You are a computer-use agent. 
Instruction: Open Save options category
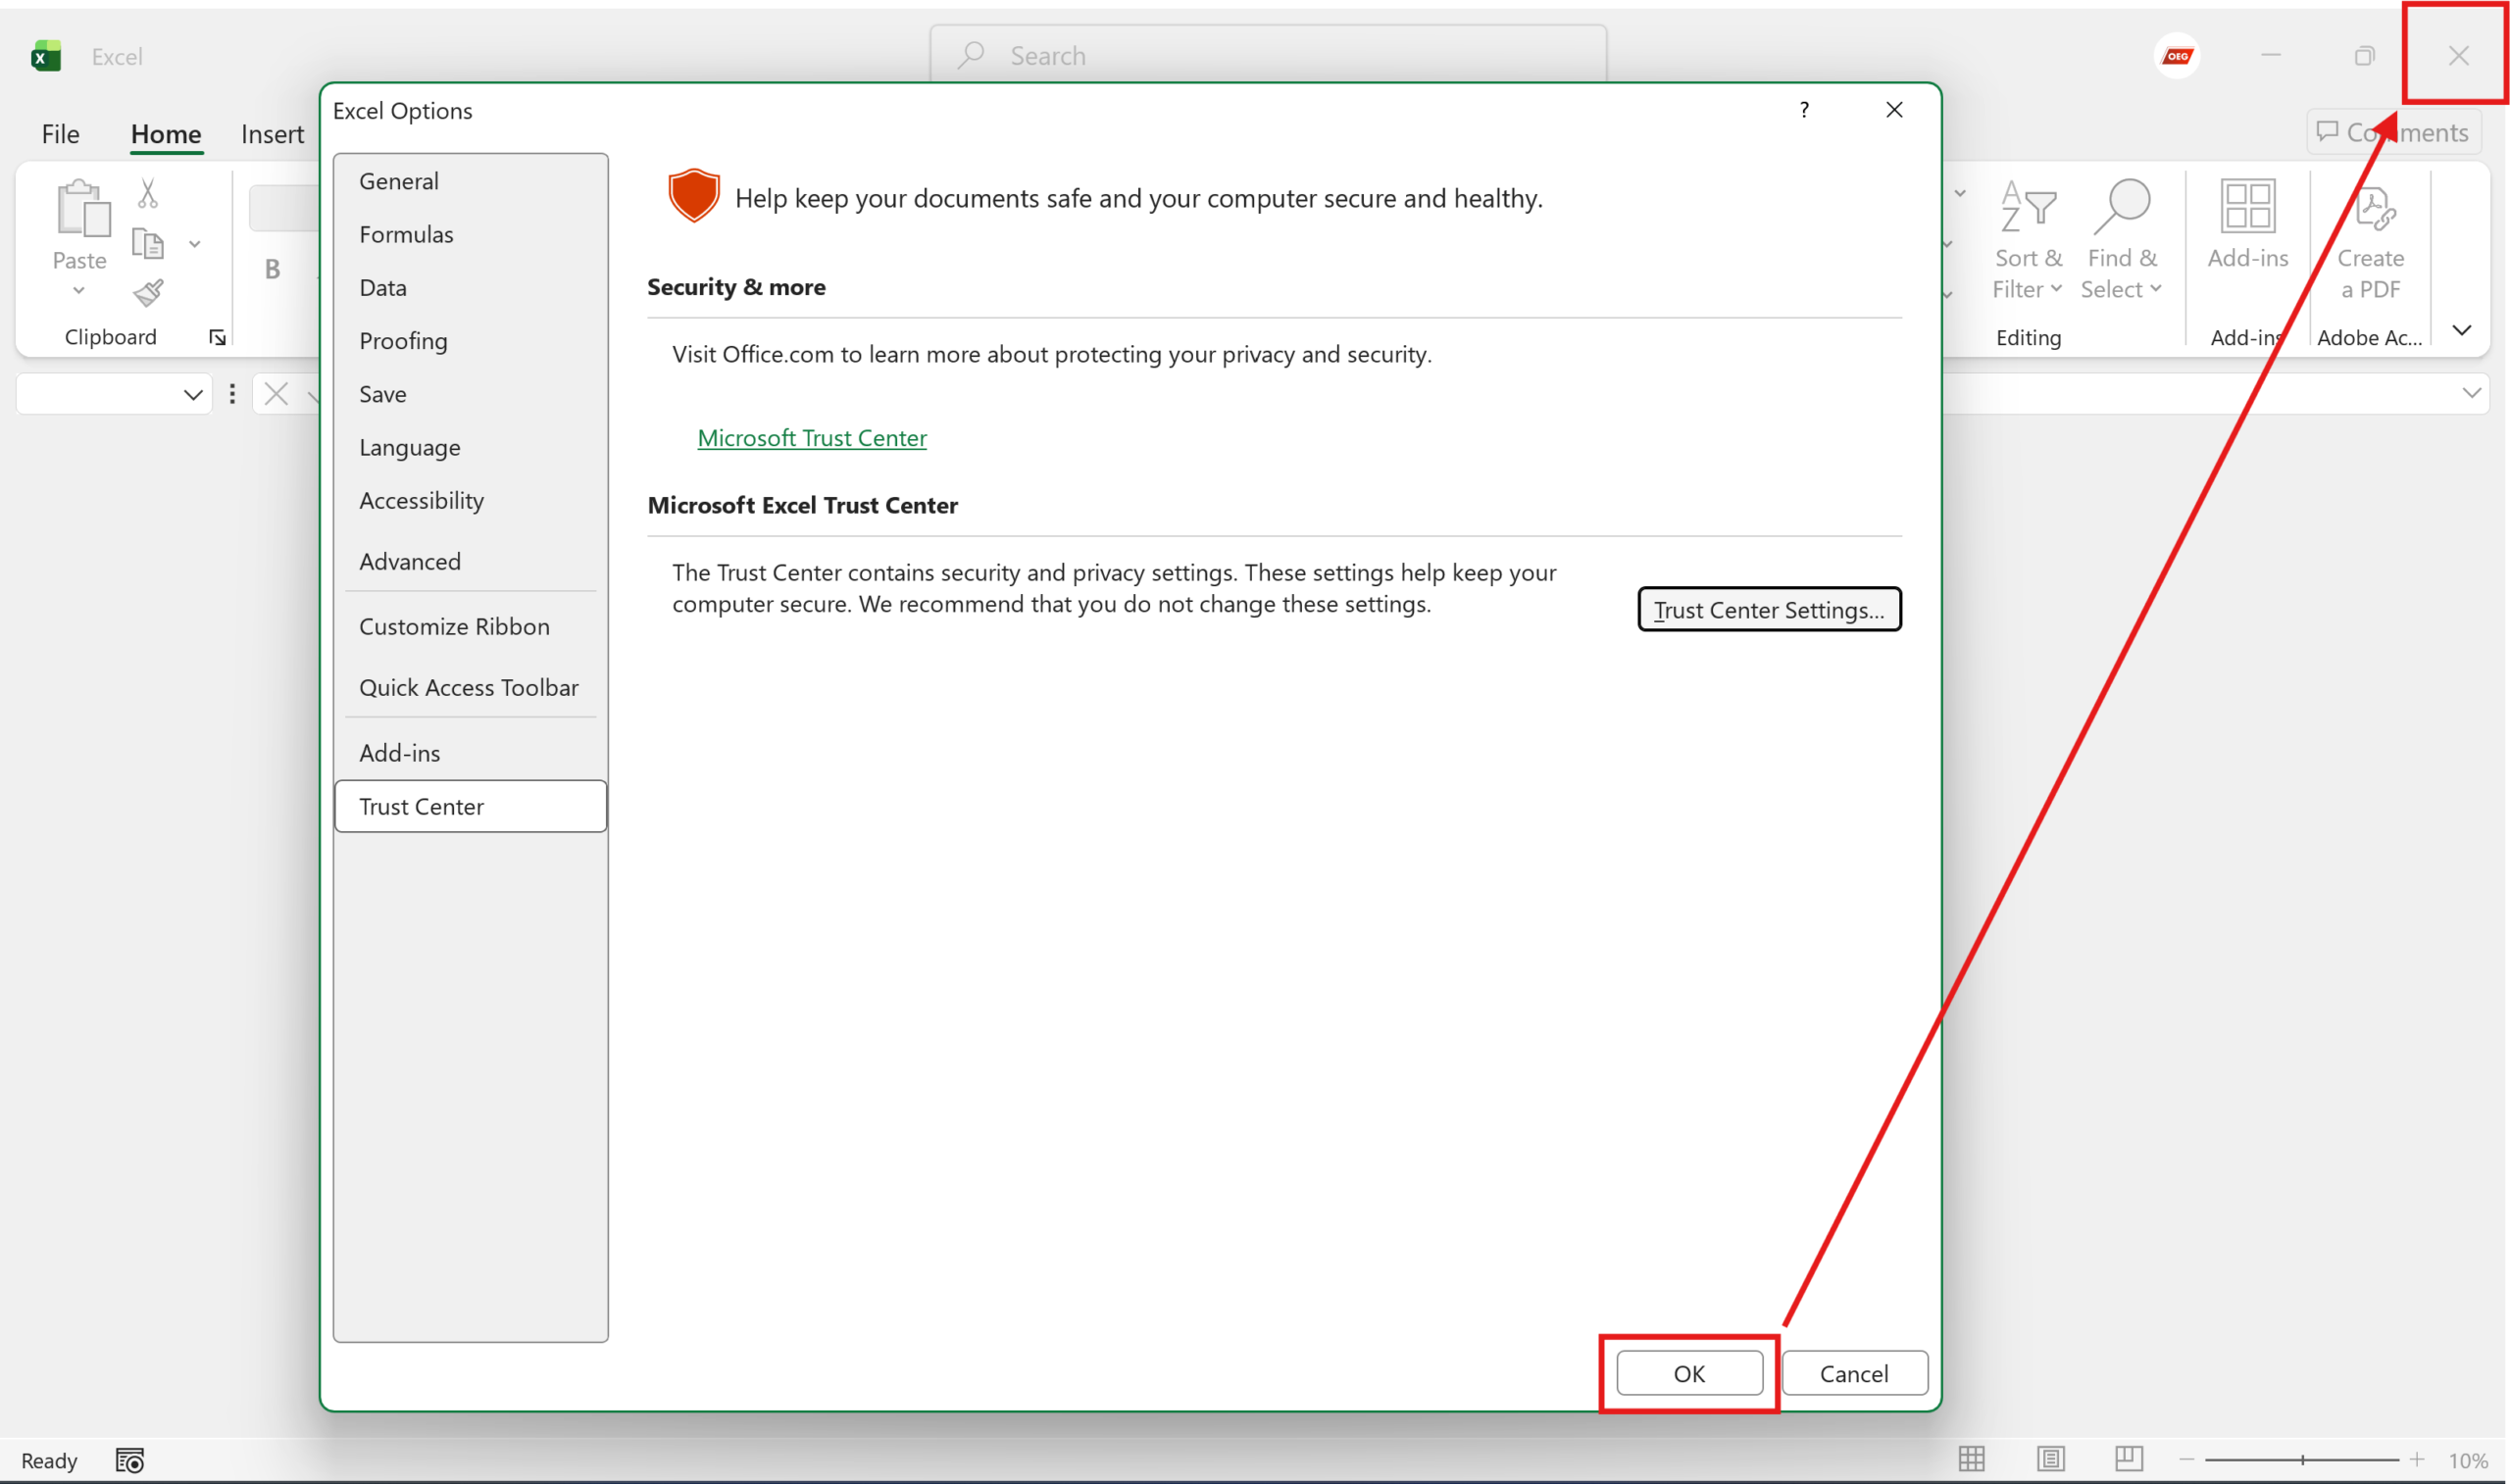point(470,394)
